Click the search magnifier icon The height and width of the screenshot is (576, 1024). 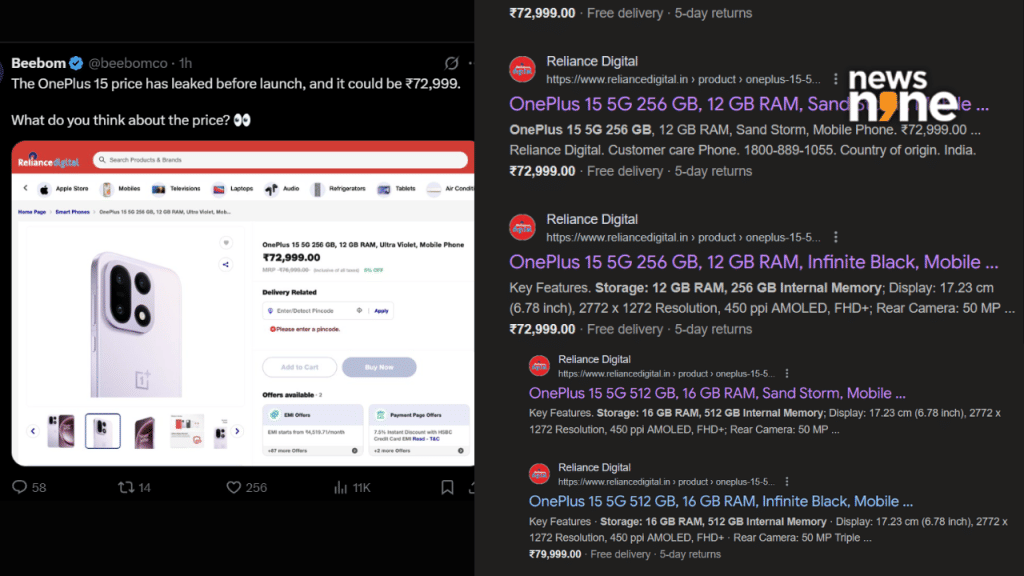[103, 159]
